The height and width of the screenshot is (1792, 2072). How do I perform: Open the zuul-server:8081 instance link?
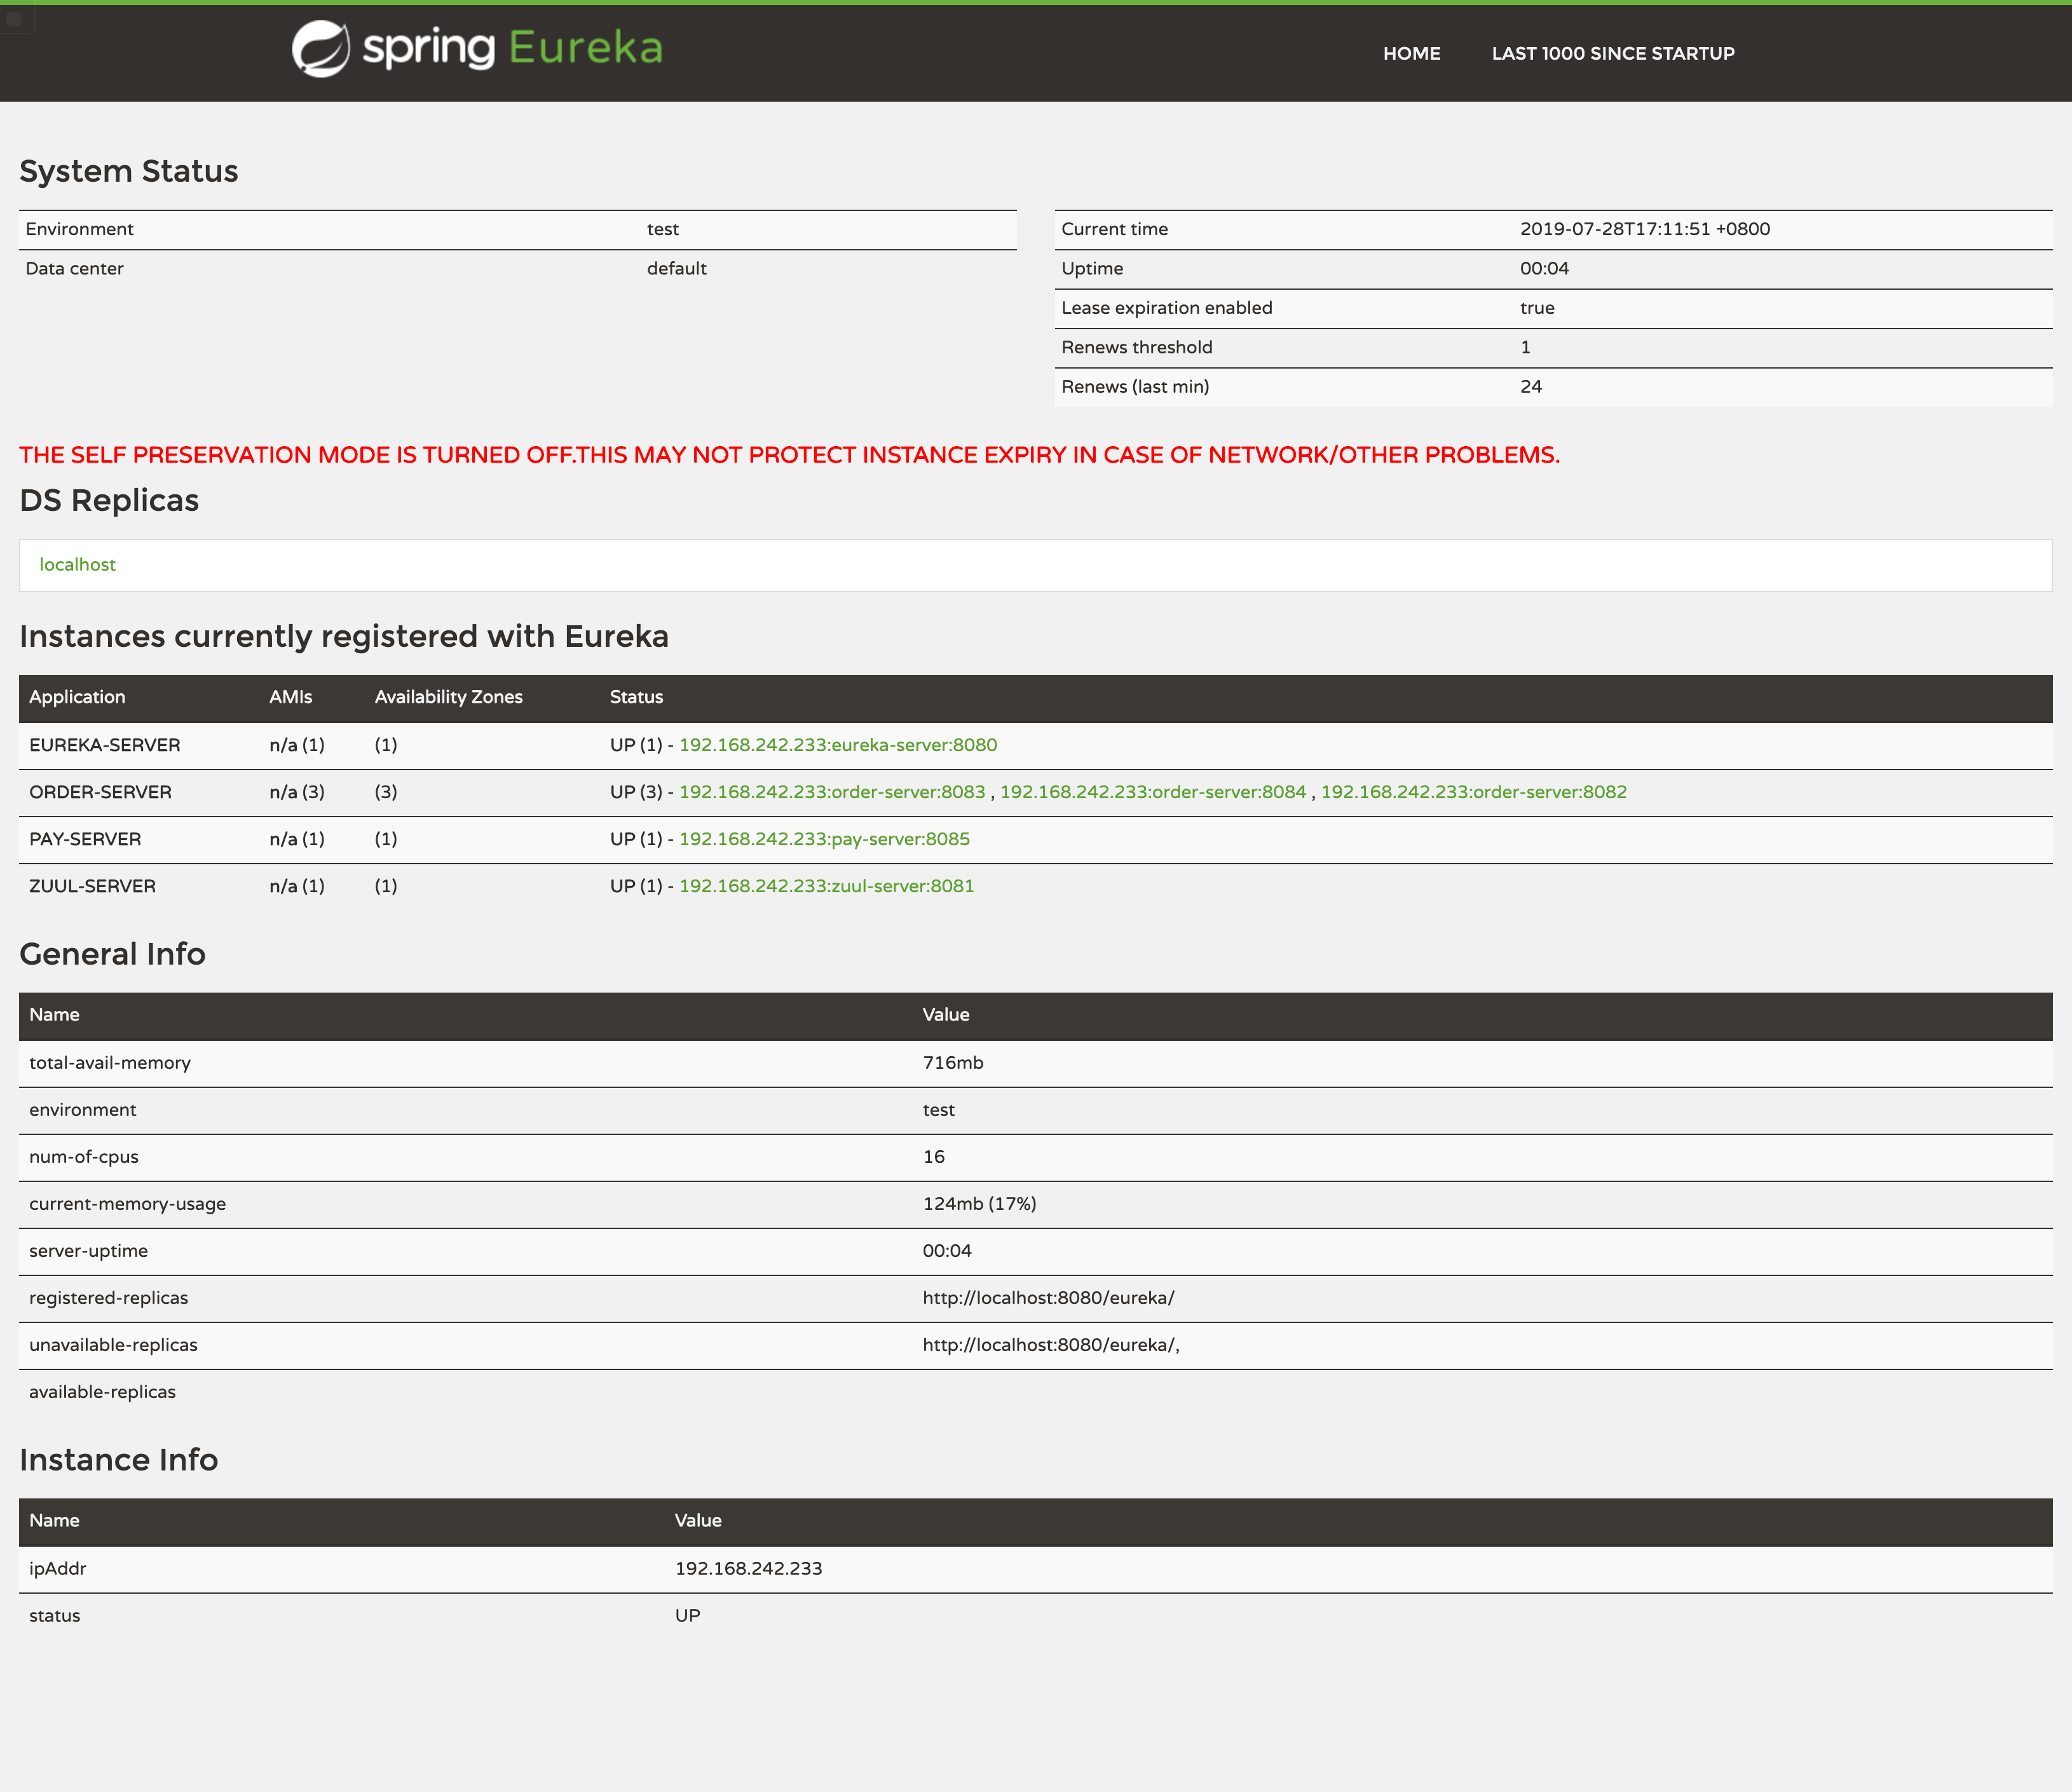(826, 886)
